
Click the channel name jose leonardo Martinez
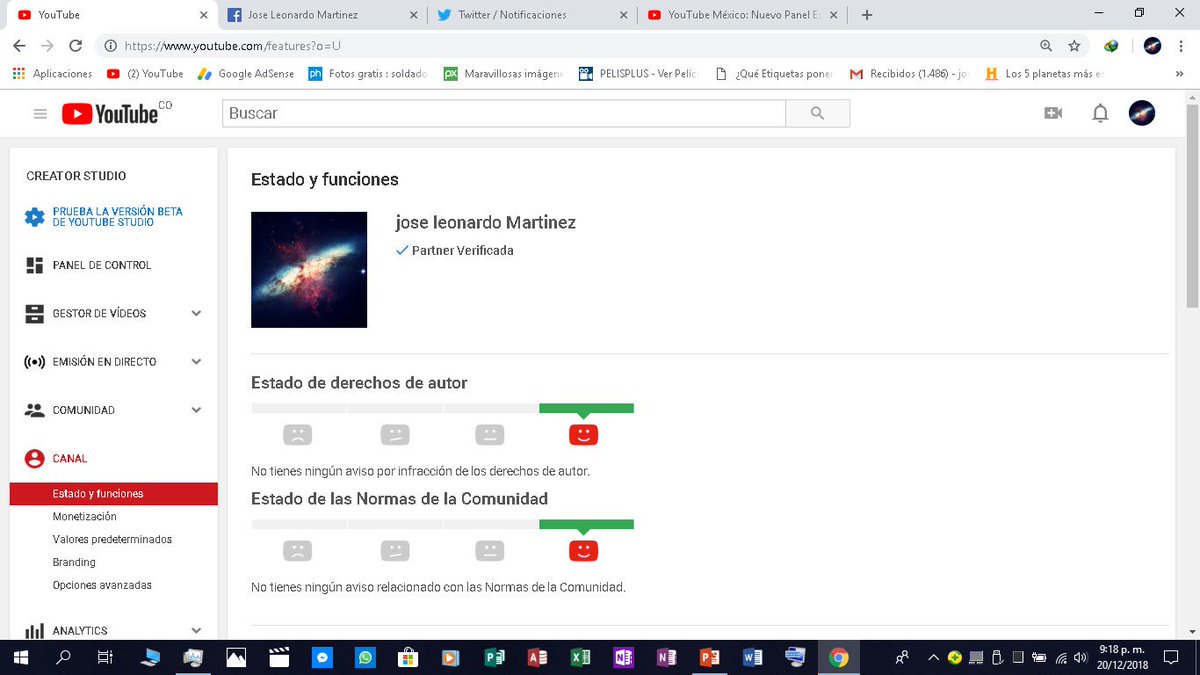click(486, 222)
